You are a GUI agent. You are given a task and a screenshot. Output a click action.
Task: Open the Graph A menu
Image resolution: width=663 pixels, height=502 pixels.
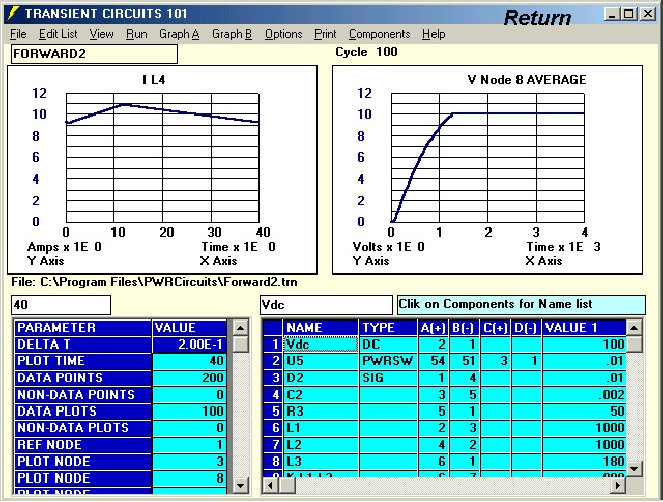[179, 34]
